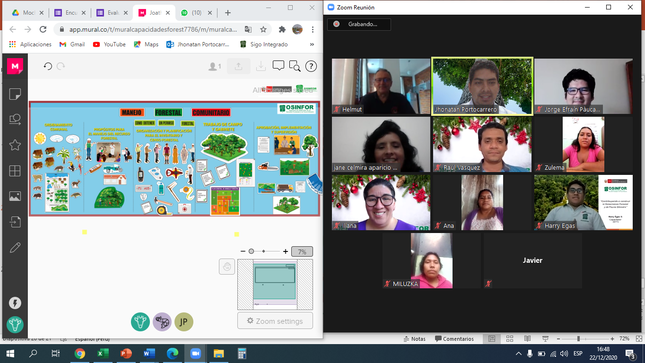This screenshot has width=645, height=363.
Task: Click the Grabando recording indicator in Zoom
Action: coord(359,24)
